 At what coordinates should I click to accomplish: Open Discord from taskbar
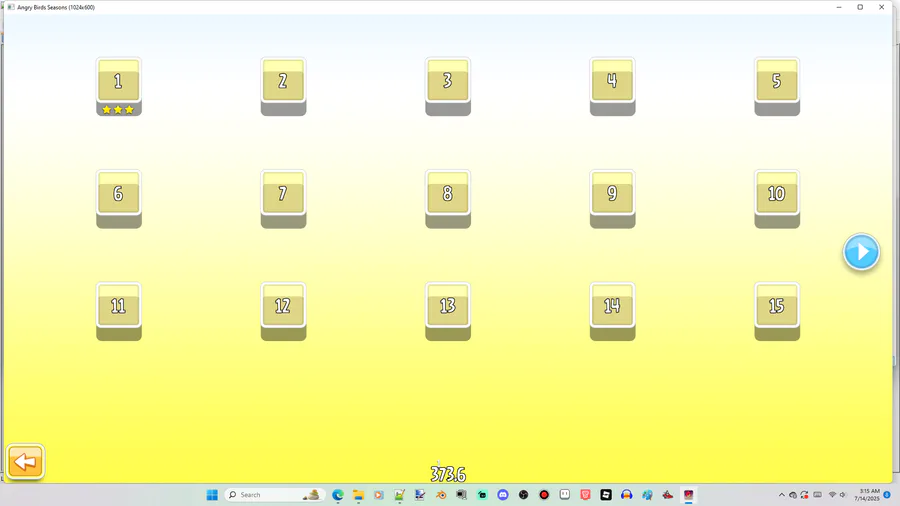pos(503,495)
